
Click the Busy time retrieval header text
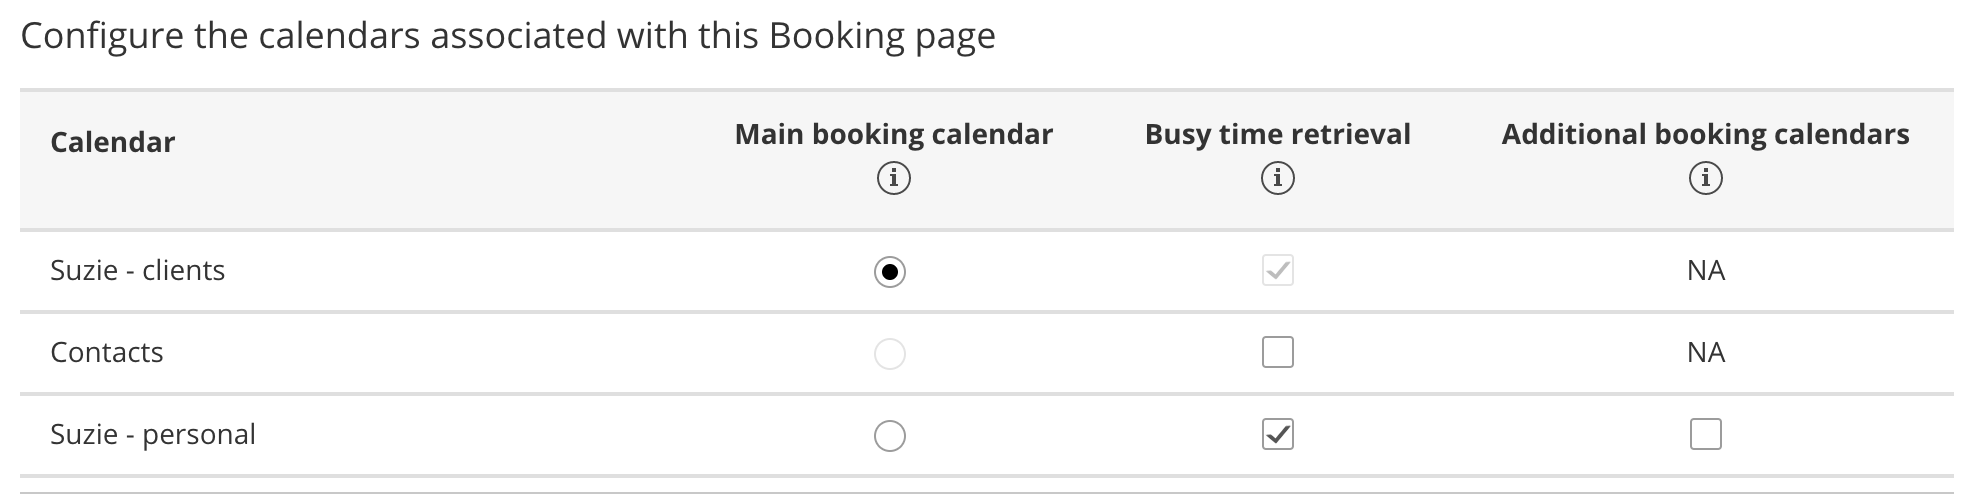1277,134
